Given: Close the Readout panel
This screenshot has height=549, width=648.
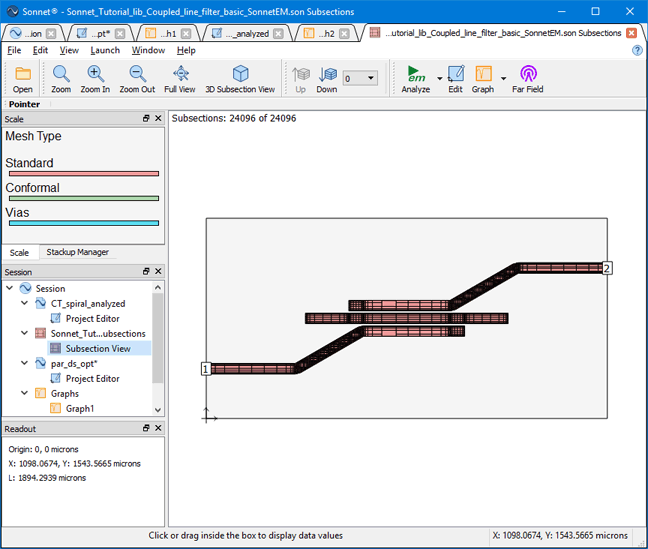Looking at the screenshot, I should point(158,428).
